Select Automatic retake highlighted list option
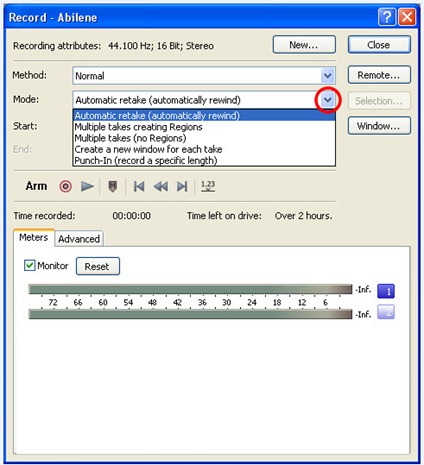Viewport: 424px width, 465px height. coord(204,116)
